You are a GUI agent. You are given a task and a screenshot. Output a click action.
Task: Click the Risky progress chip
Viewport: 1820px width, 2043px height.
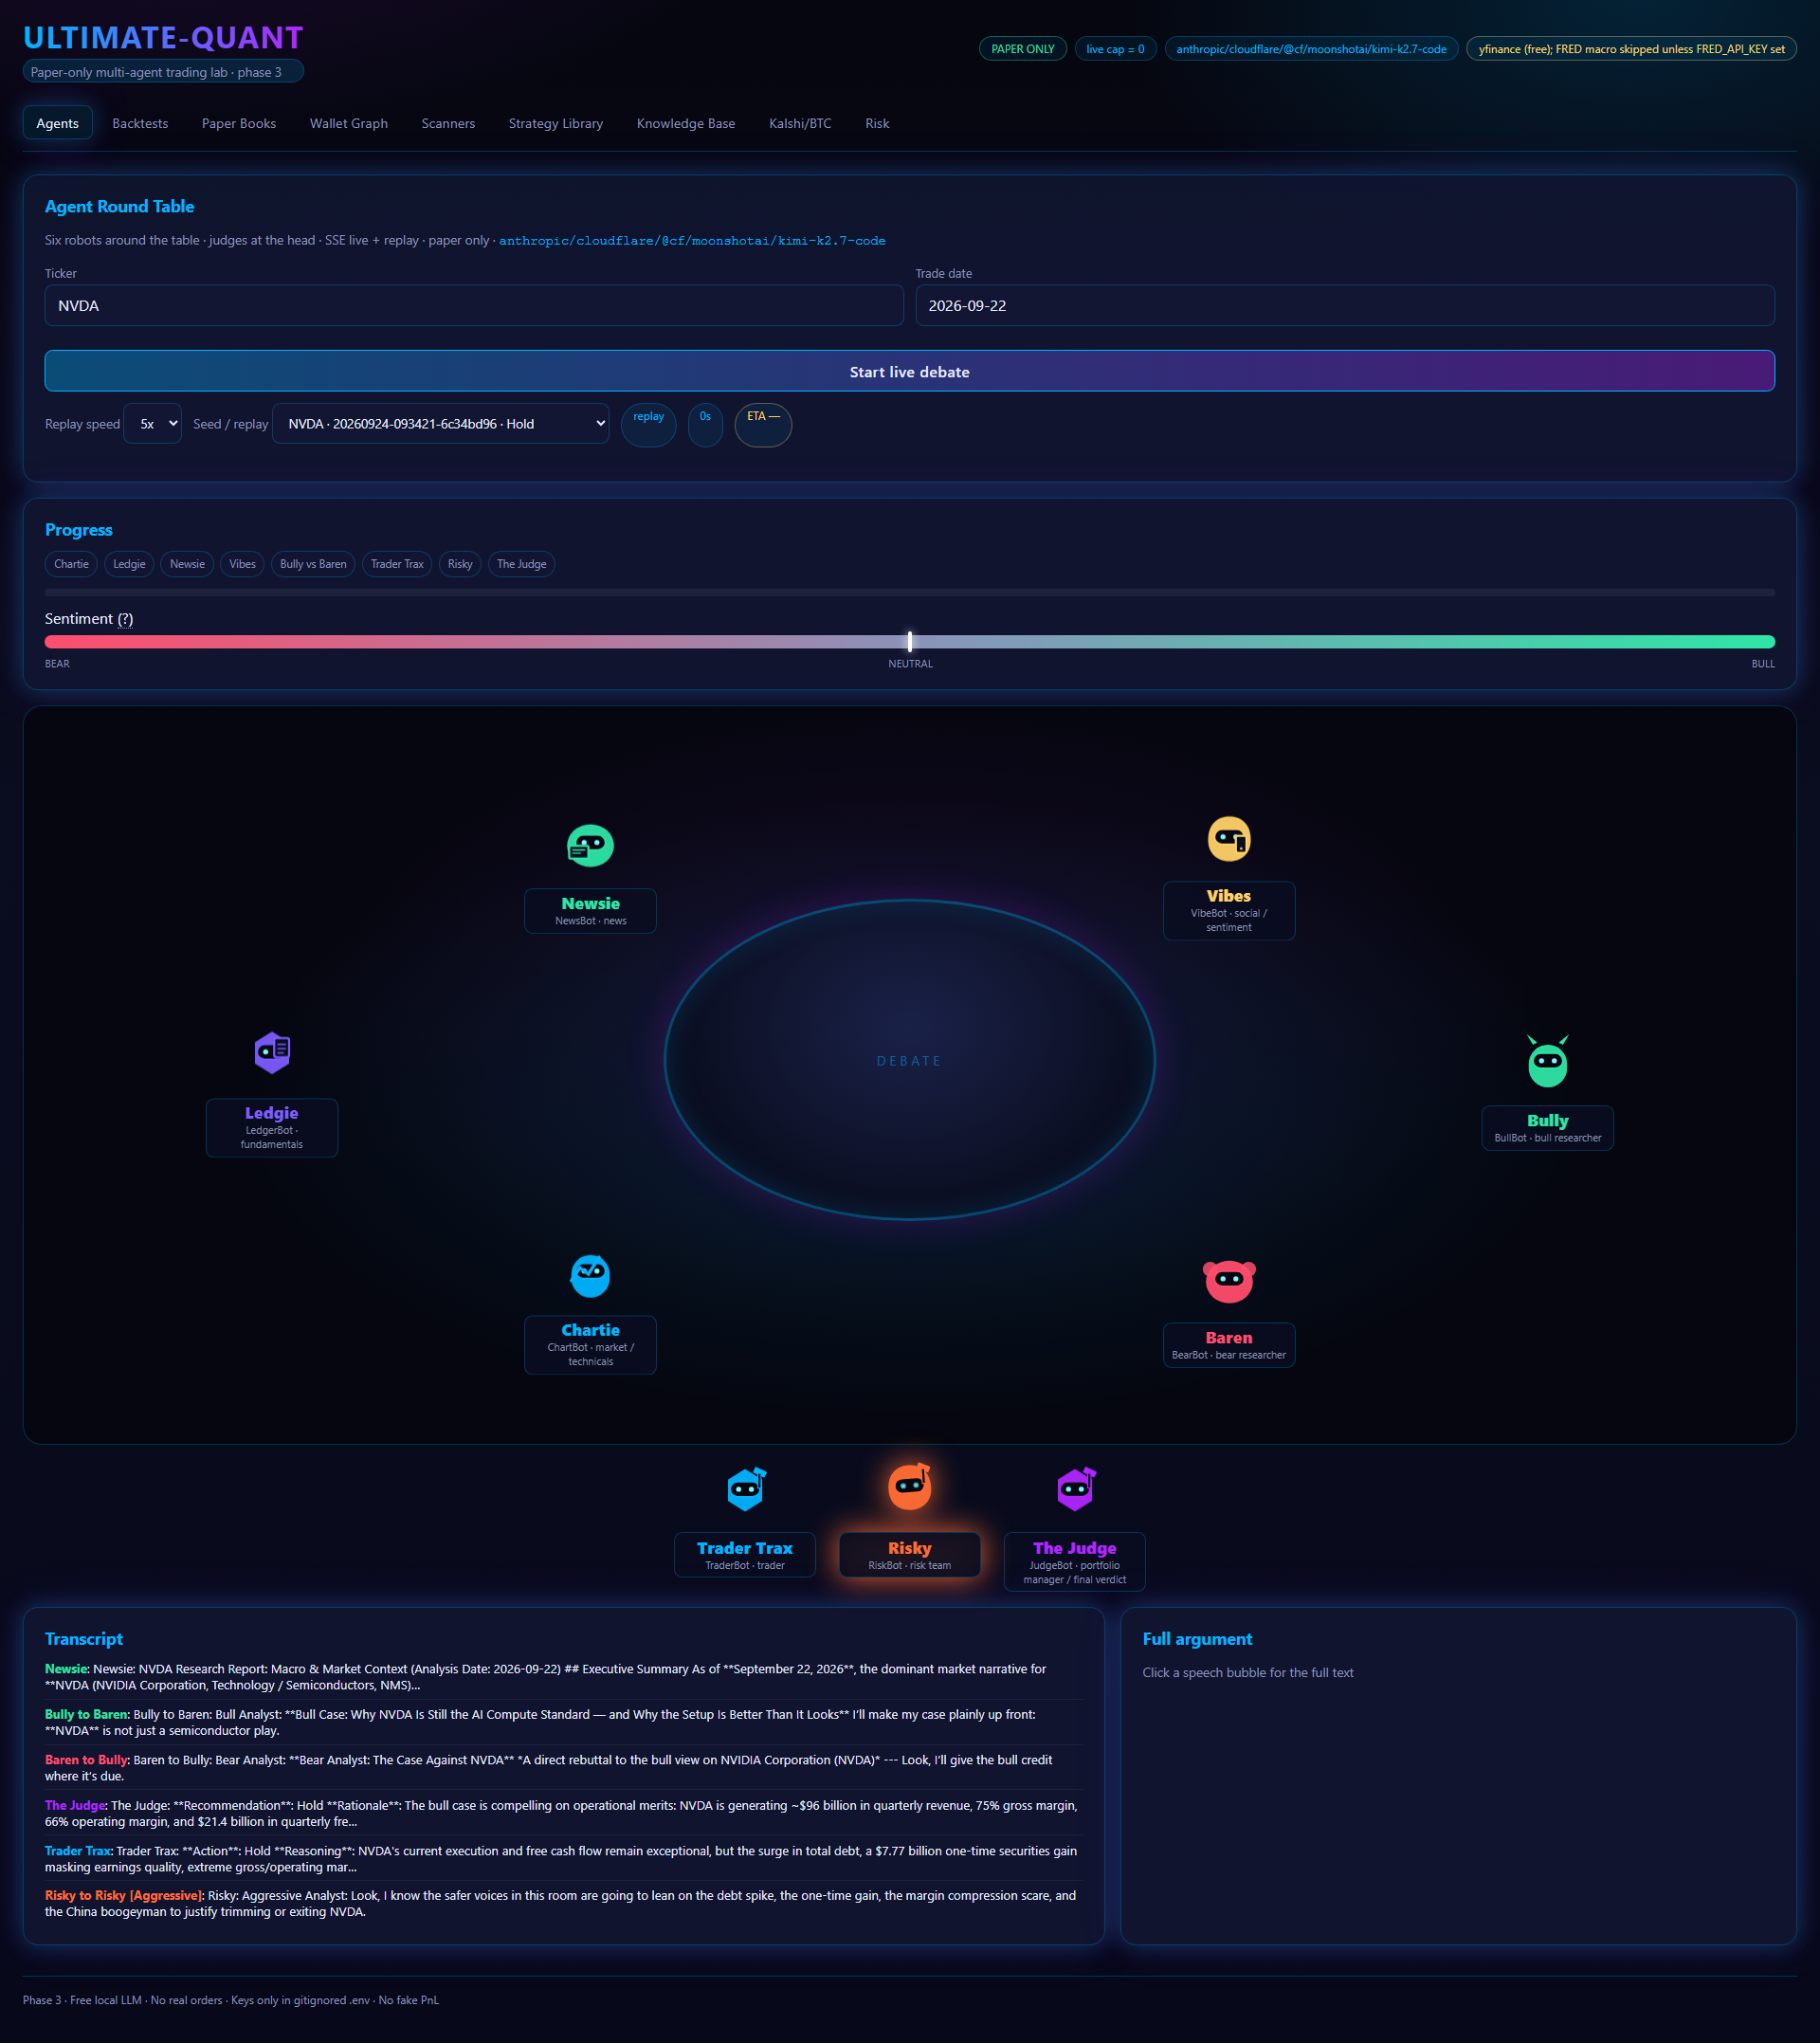click(x=460, y=564)
